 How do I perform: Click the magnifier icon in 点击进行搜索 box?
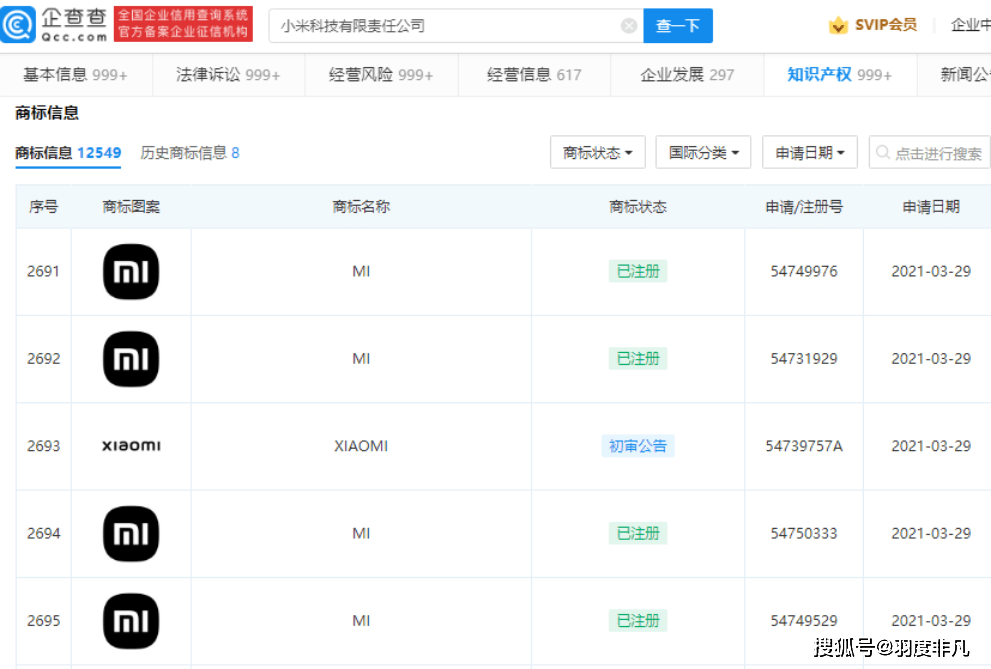point(883,152)
